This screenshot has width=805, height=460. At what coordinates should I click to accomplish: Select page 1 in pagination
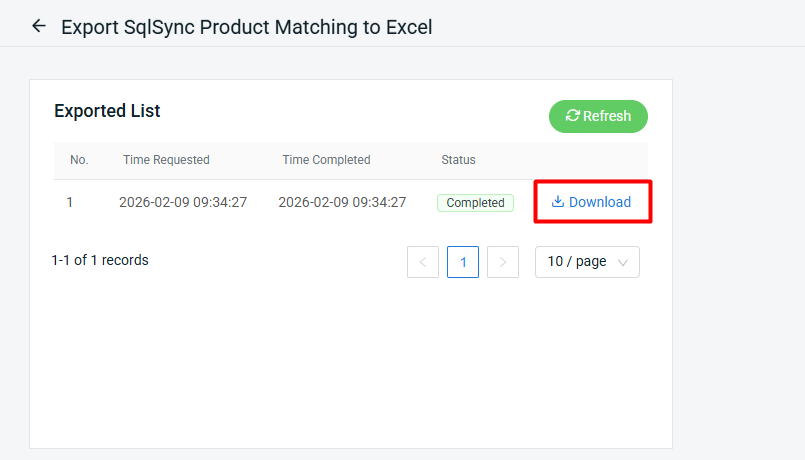click(463, 262)
